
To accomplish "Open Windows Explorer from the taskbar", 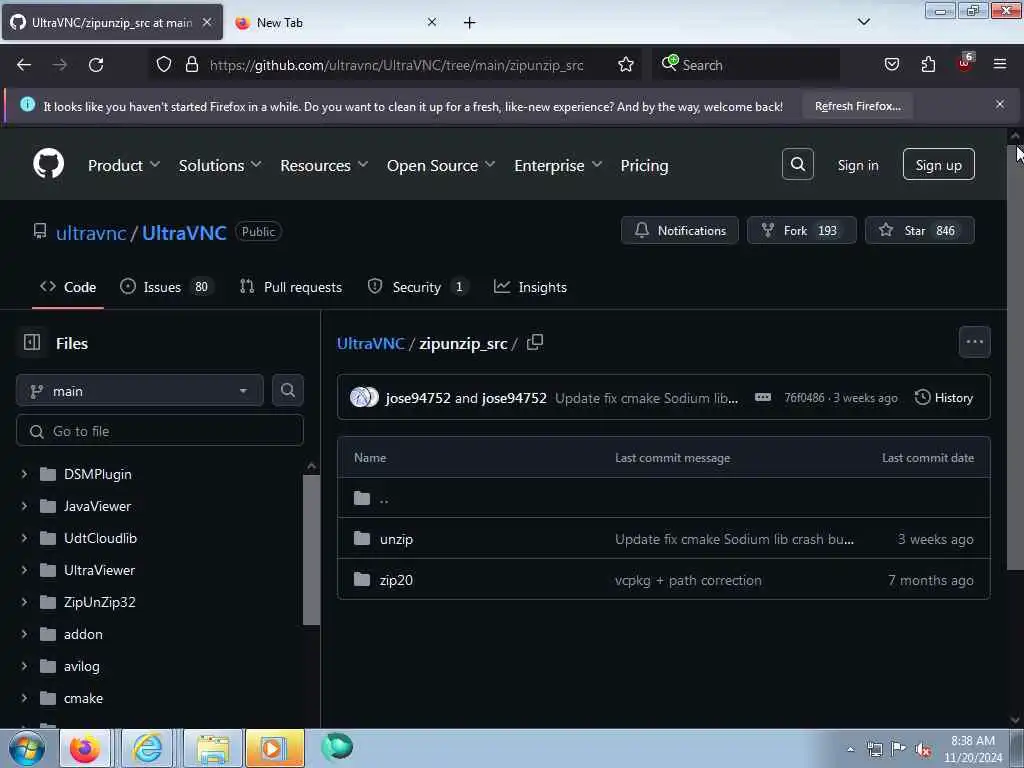I will pyautogui.click(x=213, y=748).
